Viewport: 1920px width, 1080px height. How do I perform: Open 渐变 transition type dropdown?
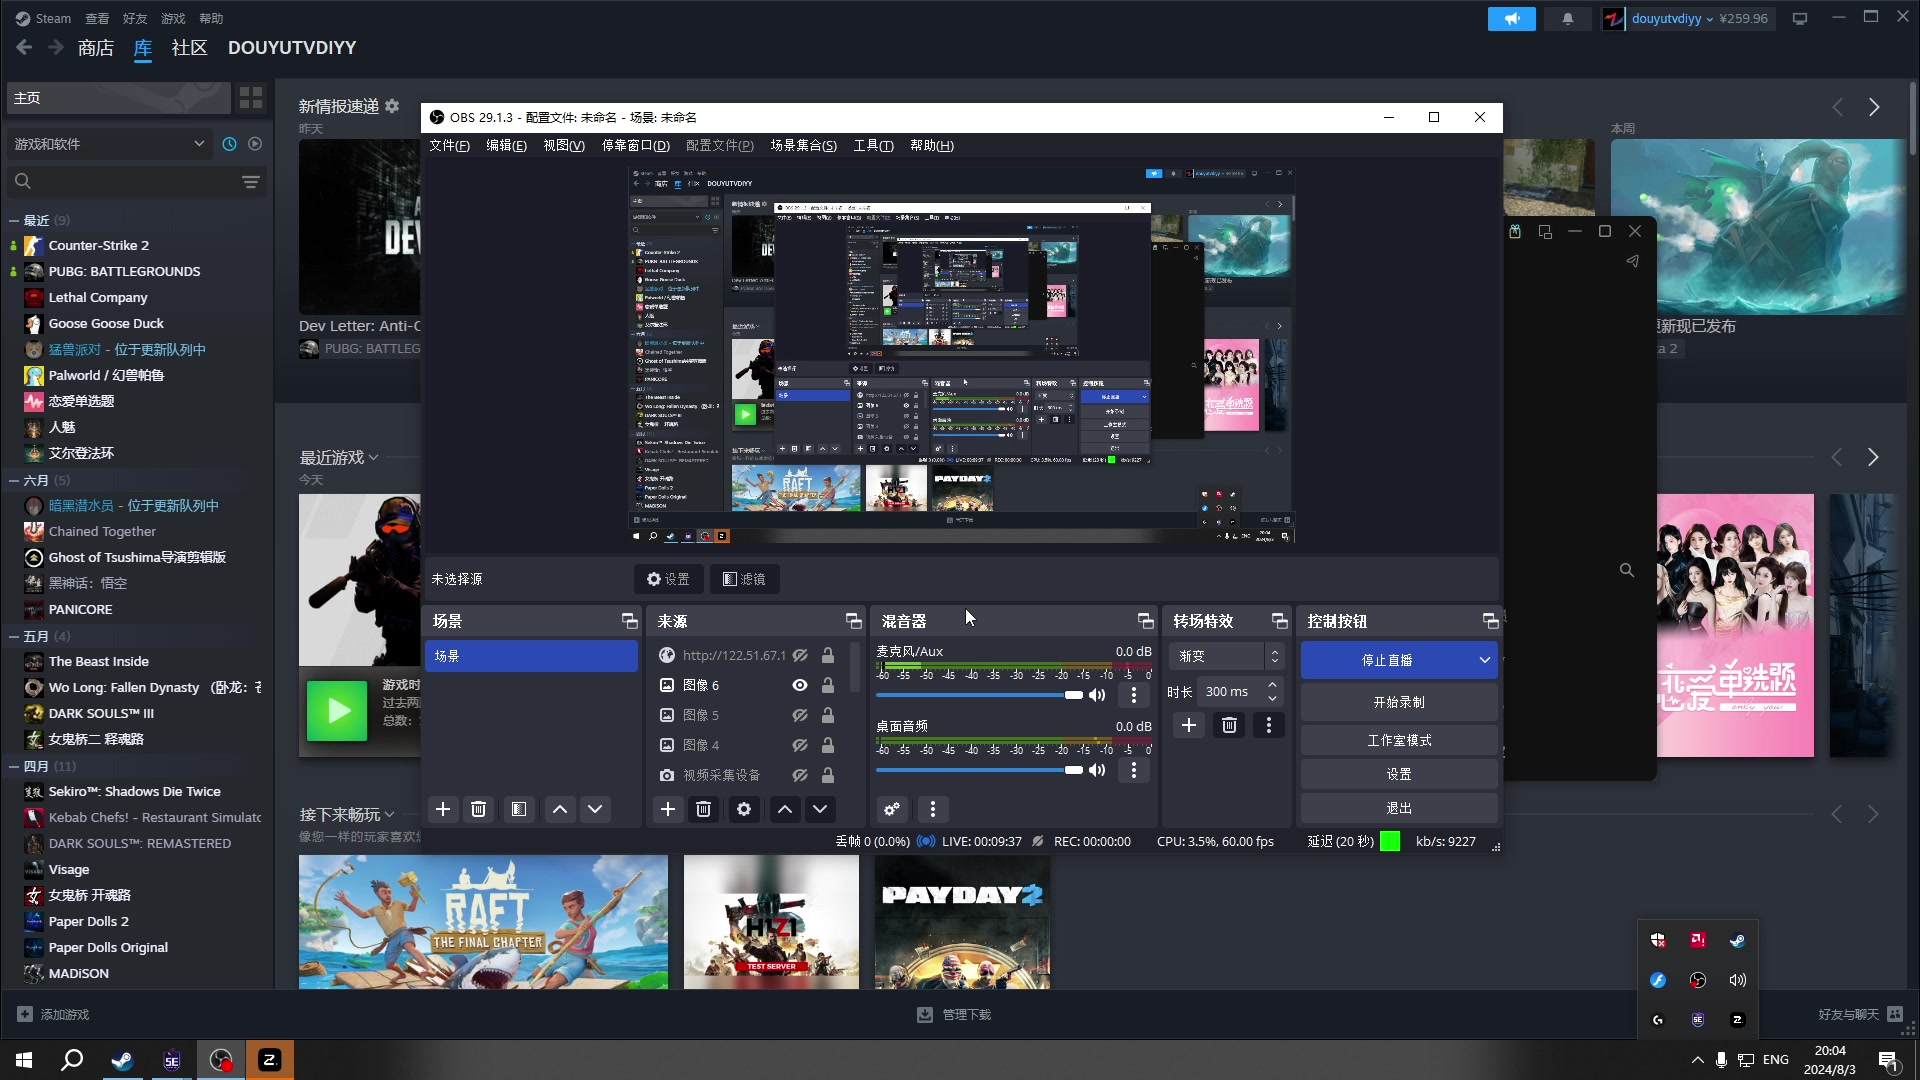click(x=1227, y=656)
